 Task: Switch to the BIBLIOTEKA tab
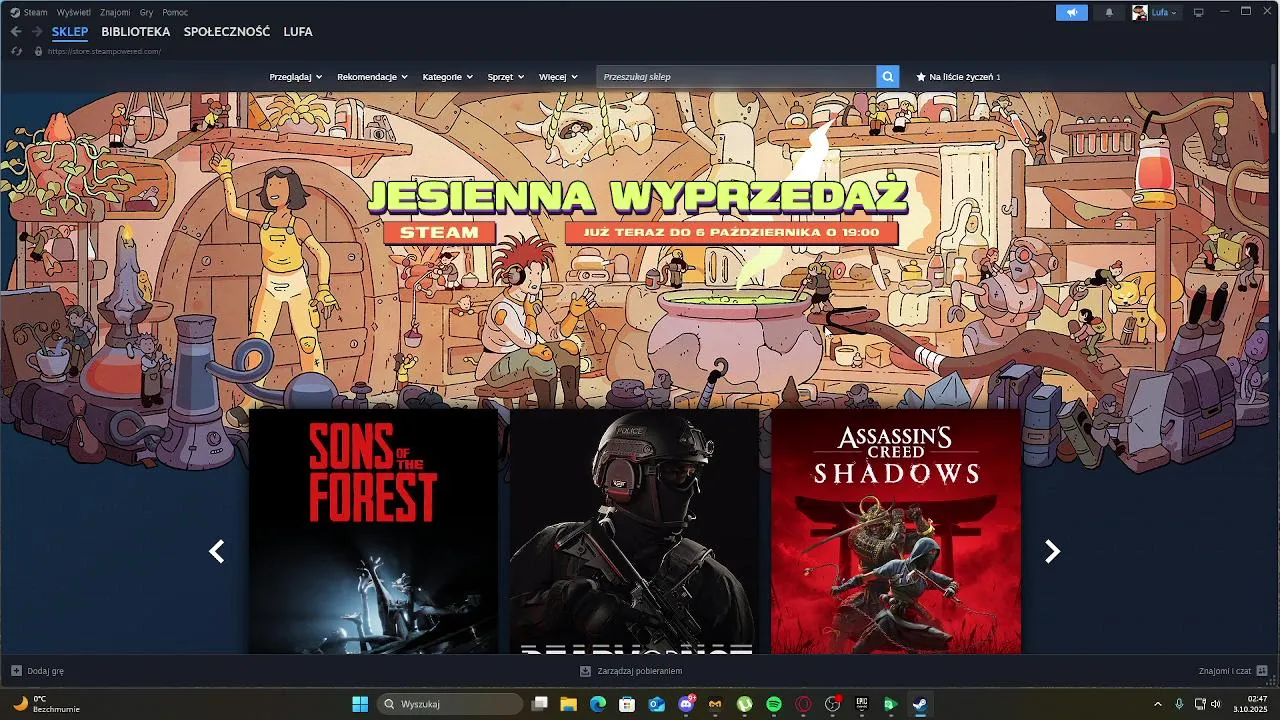click(x=136, y=32)
